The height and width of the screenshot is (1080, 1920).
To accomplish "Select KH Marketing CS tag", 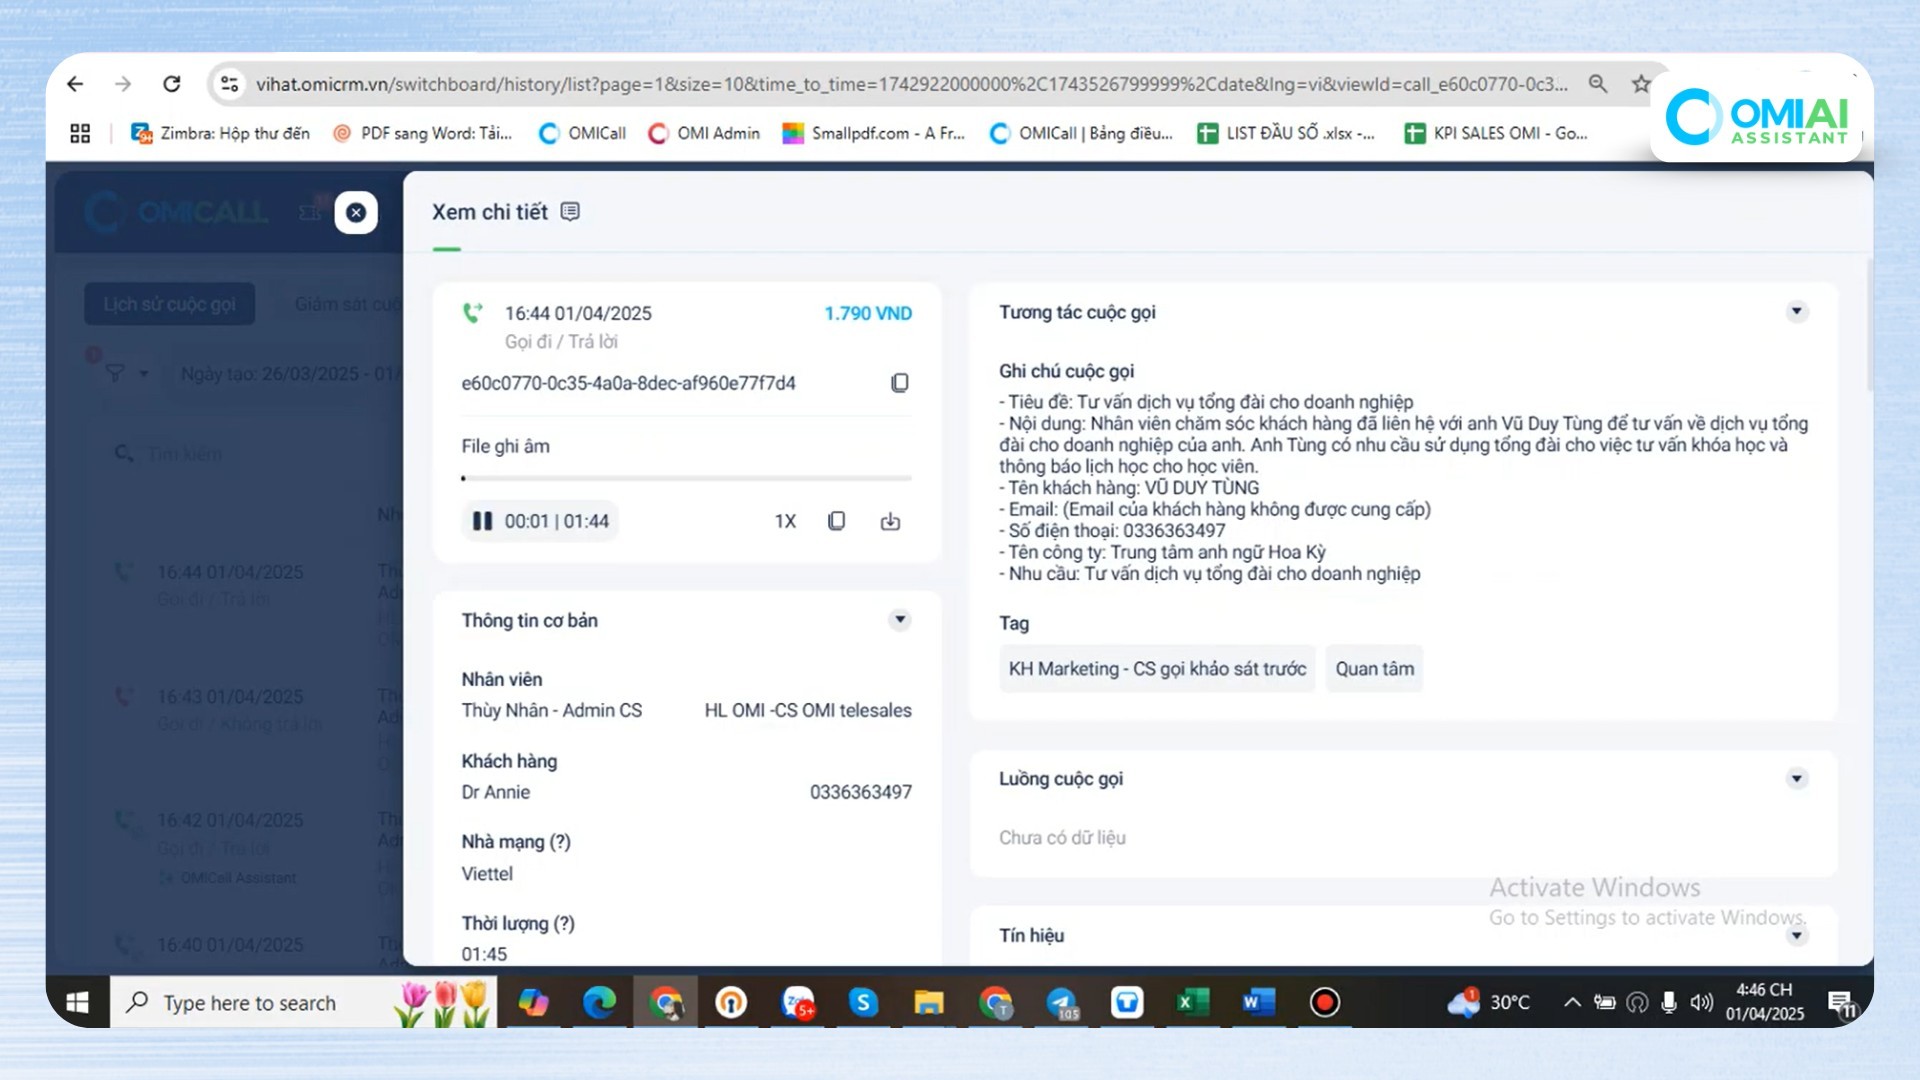I will pyautogui.click(x=1157, y=669).
